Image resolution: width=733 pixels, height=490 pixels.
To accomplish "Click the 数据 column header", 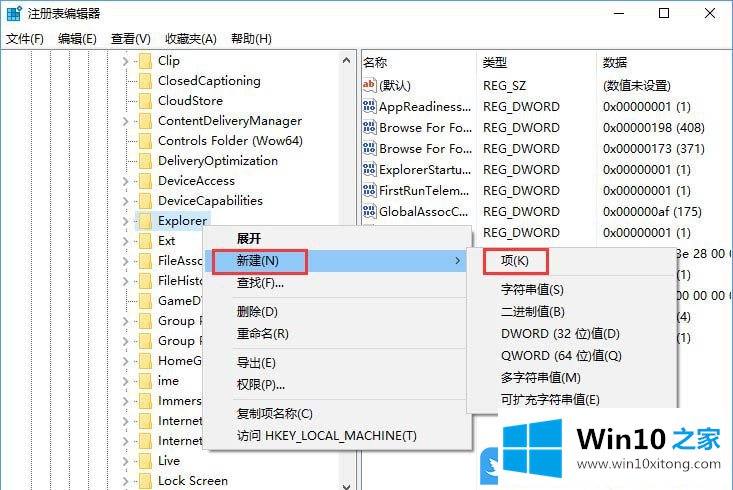I will coord(615,62).
